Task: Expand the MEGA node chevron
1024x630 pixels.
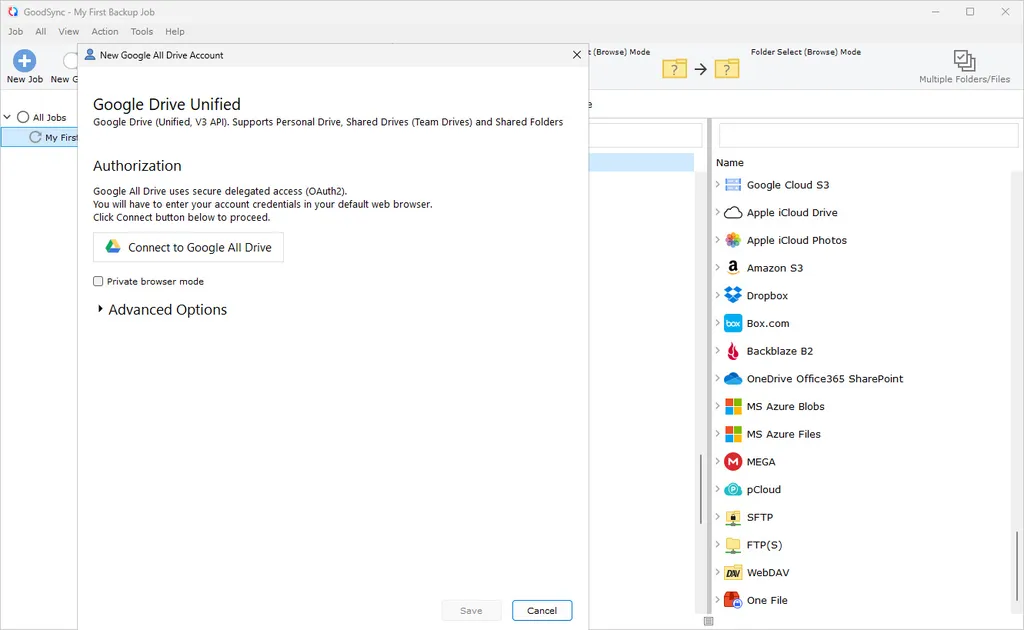Action: tap(717, 462)
